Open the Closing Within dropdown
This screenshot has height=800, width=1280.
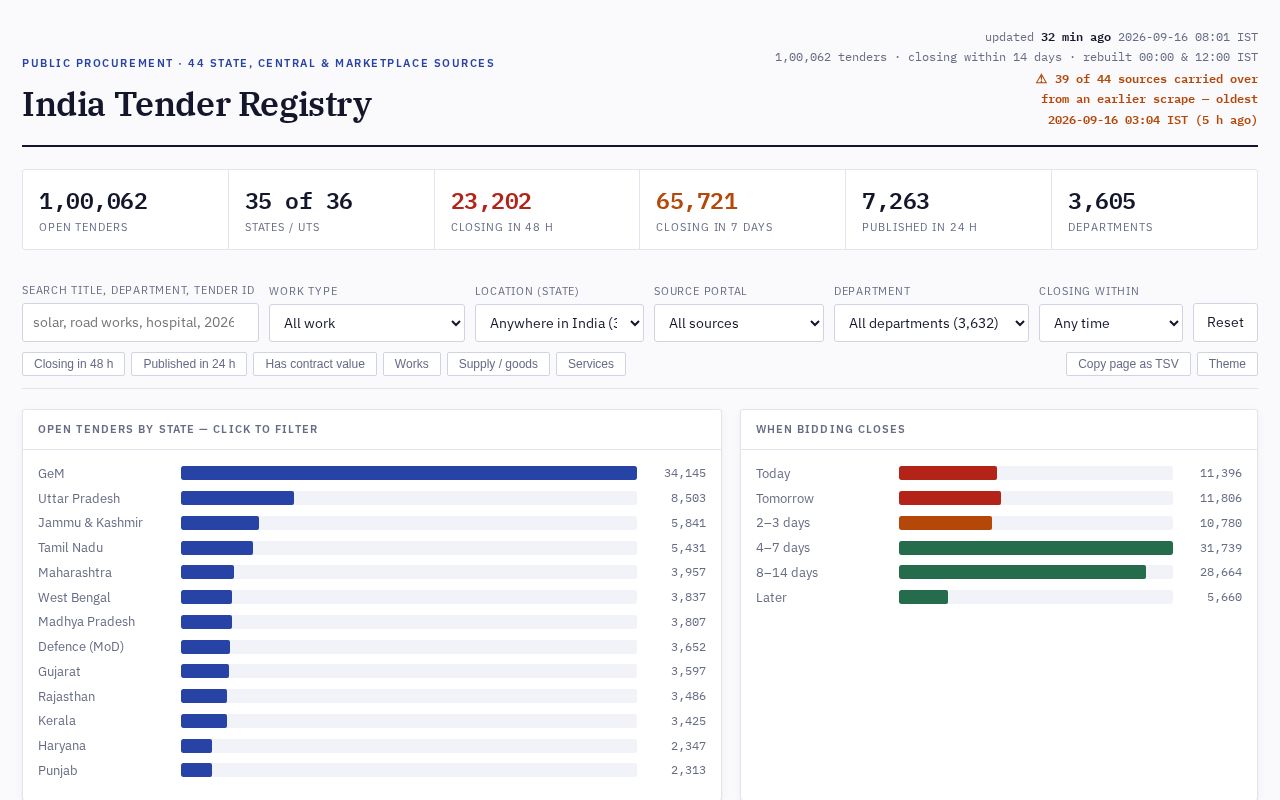click(x=1111, y=323)
